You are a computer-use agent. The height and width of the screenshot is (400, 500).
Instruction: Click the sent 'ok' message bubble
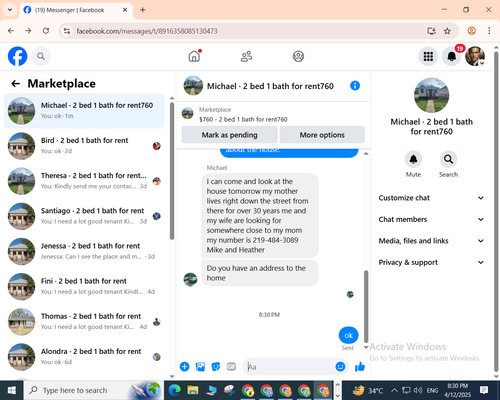tap(348, 335)
